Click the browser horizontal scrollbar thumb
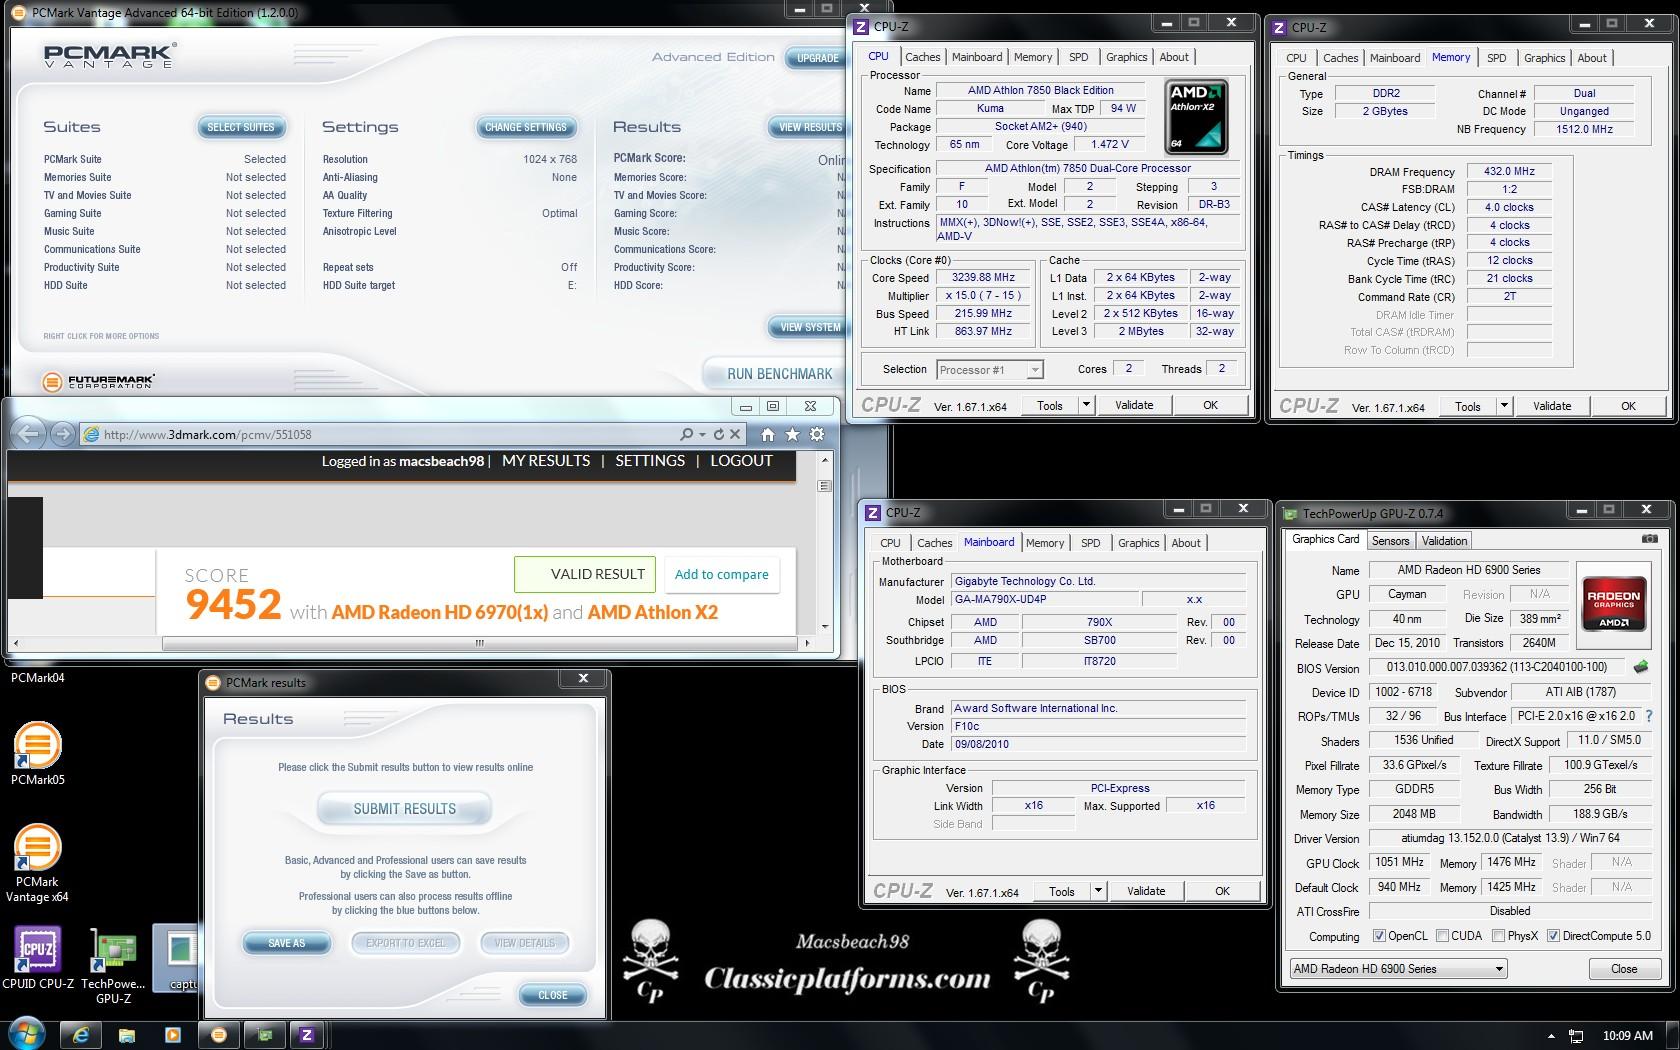 (479, 642)
